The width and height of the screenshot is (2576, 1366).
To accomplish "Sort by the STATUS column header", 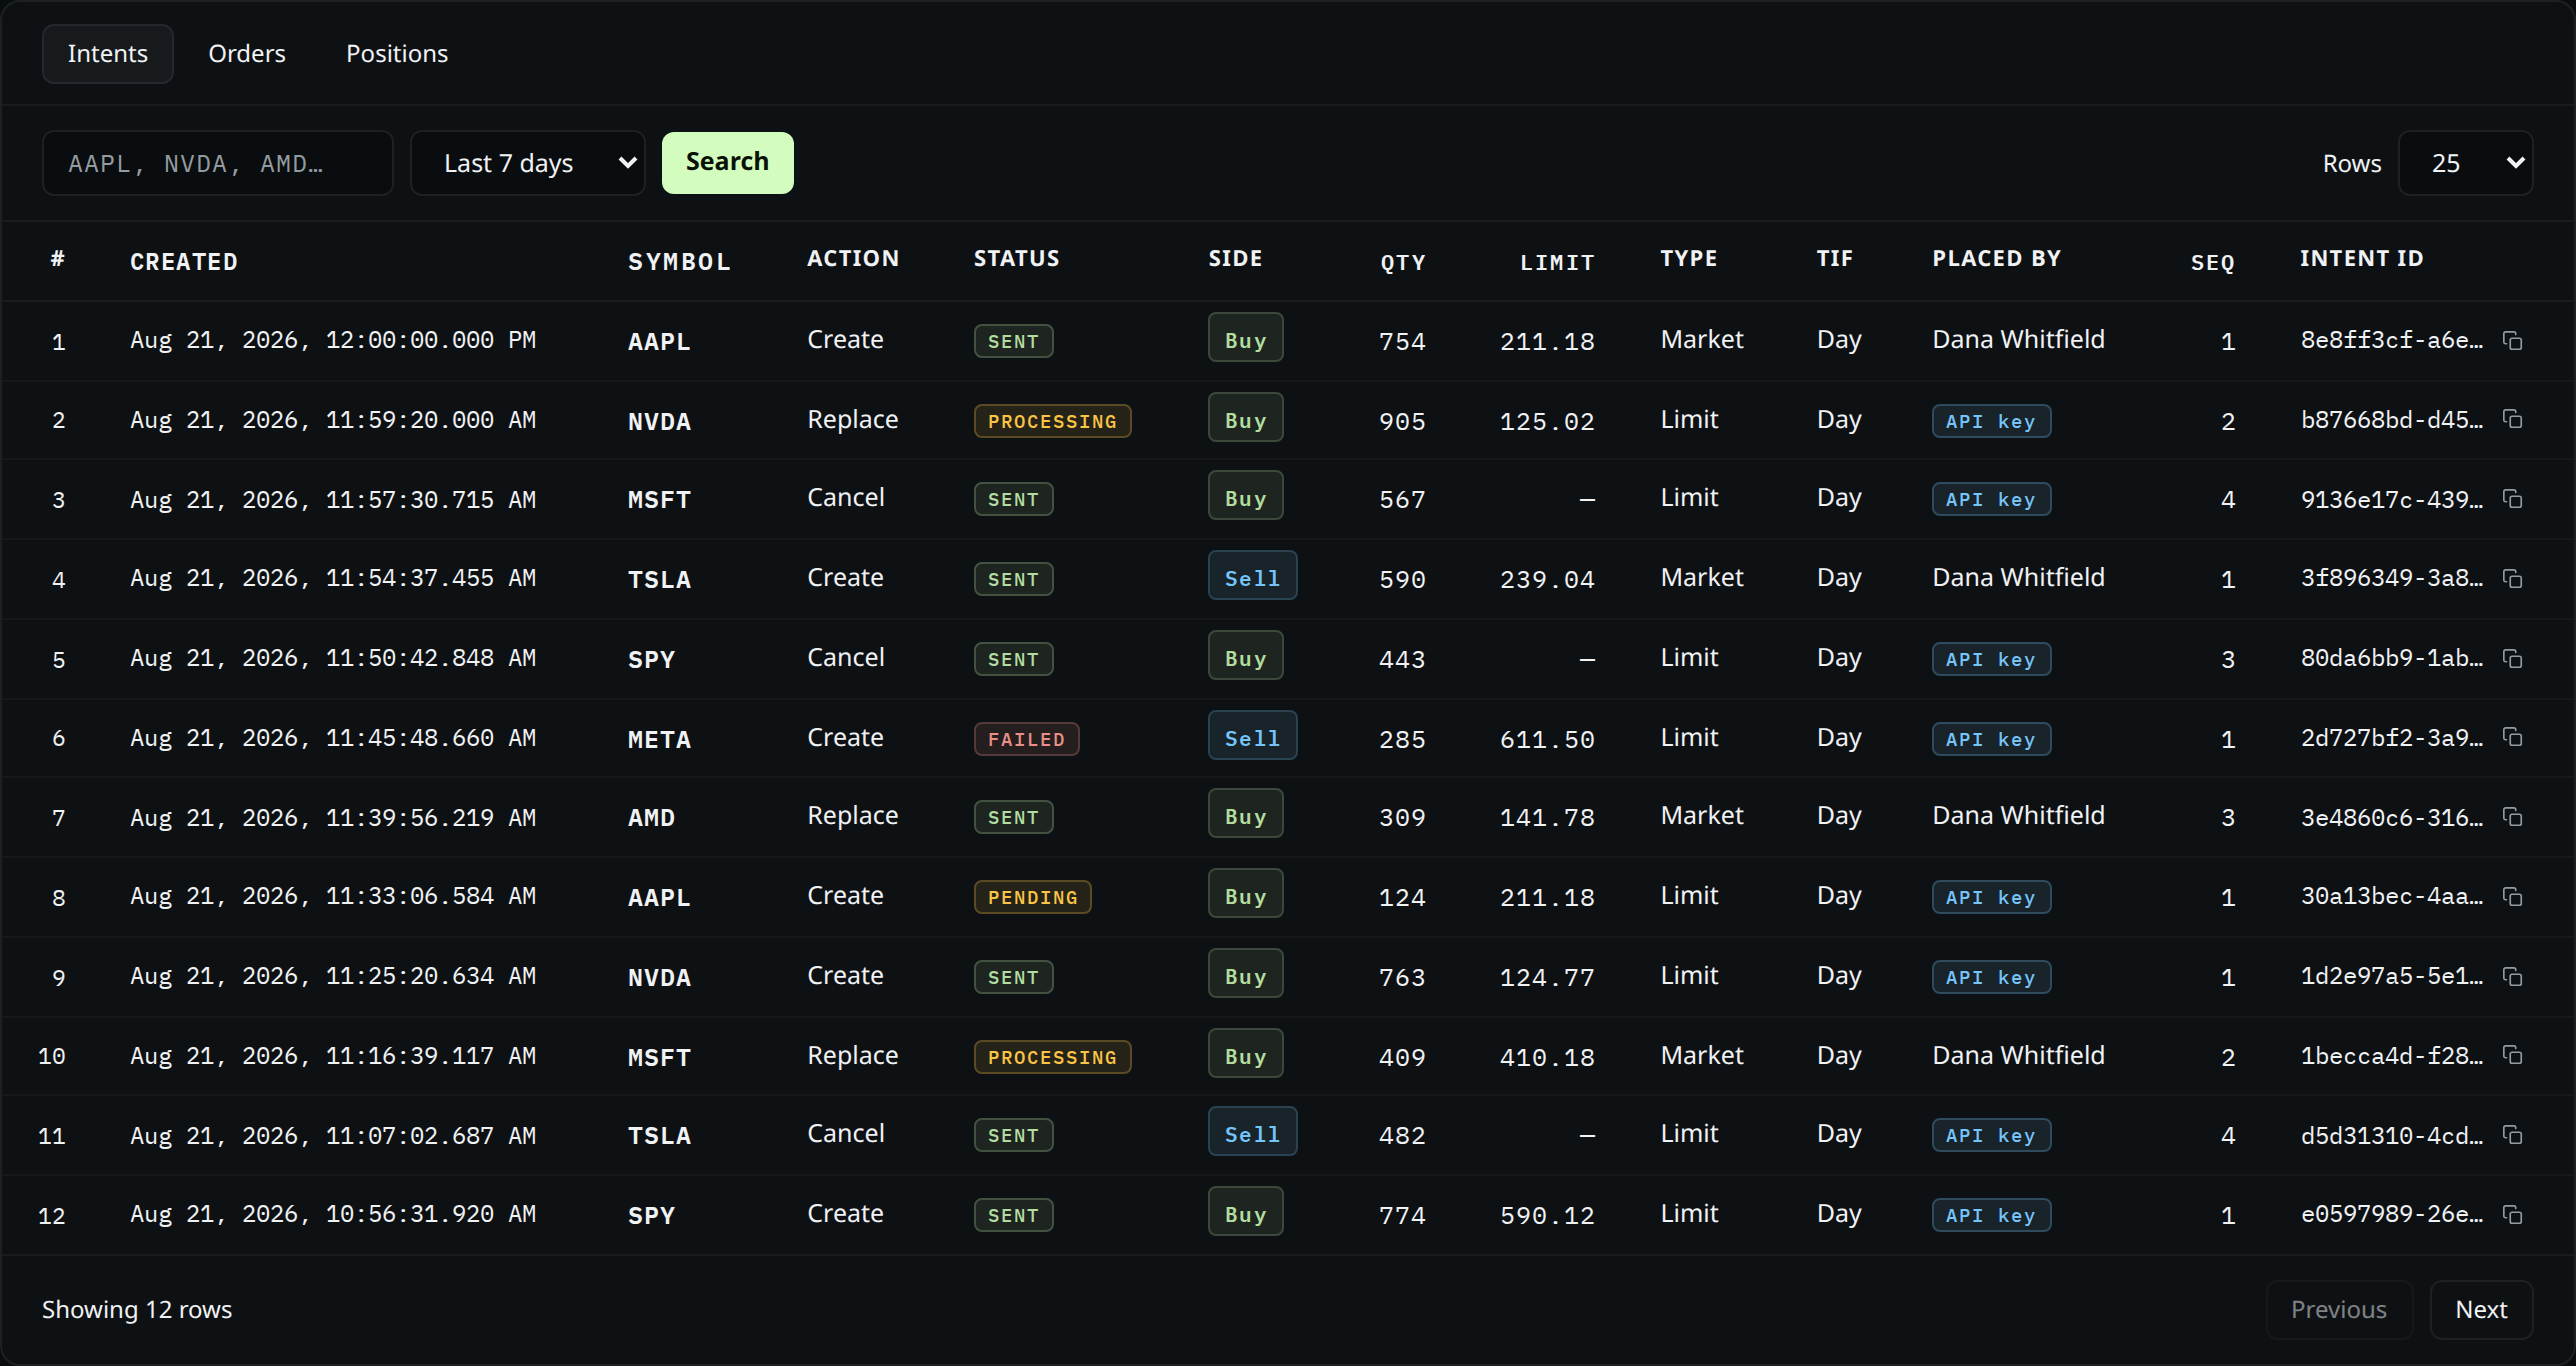I will [x=1016, y=259].
